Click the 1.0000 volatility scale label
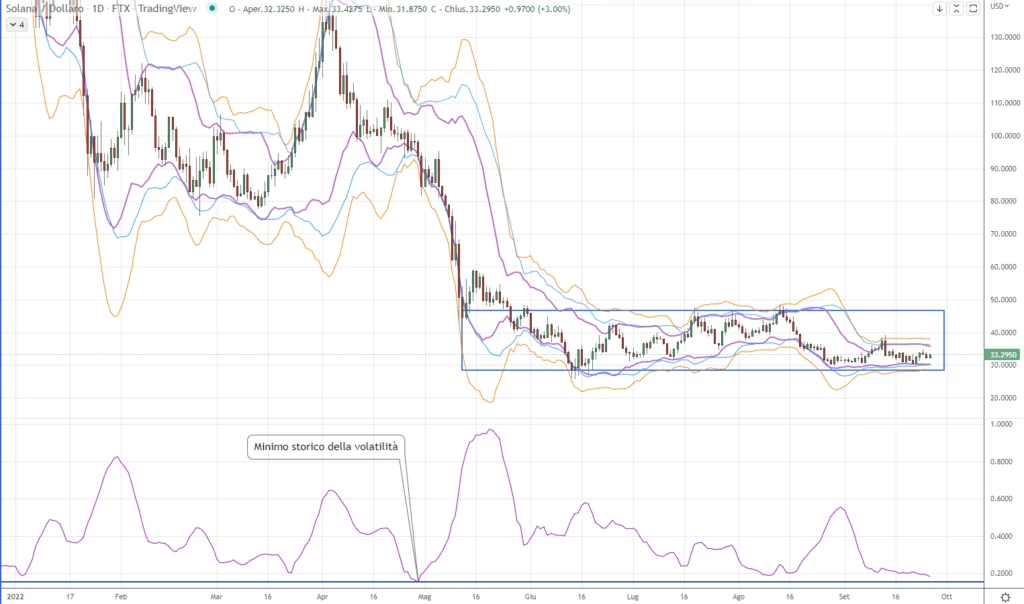 point(1003,424)
